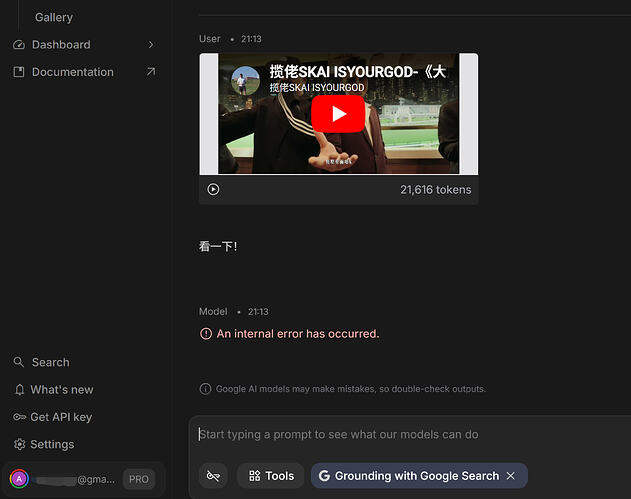Click the PRO badge

(139, 479)
